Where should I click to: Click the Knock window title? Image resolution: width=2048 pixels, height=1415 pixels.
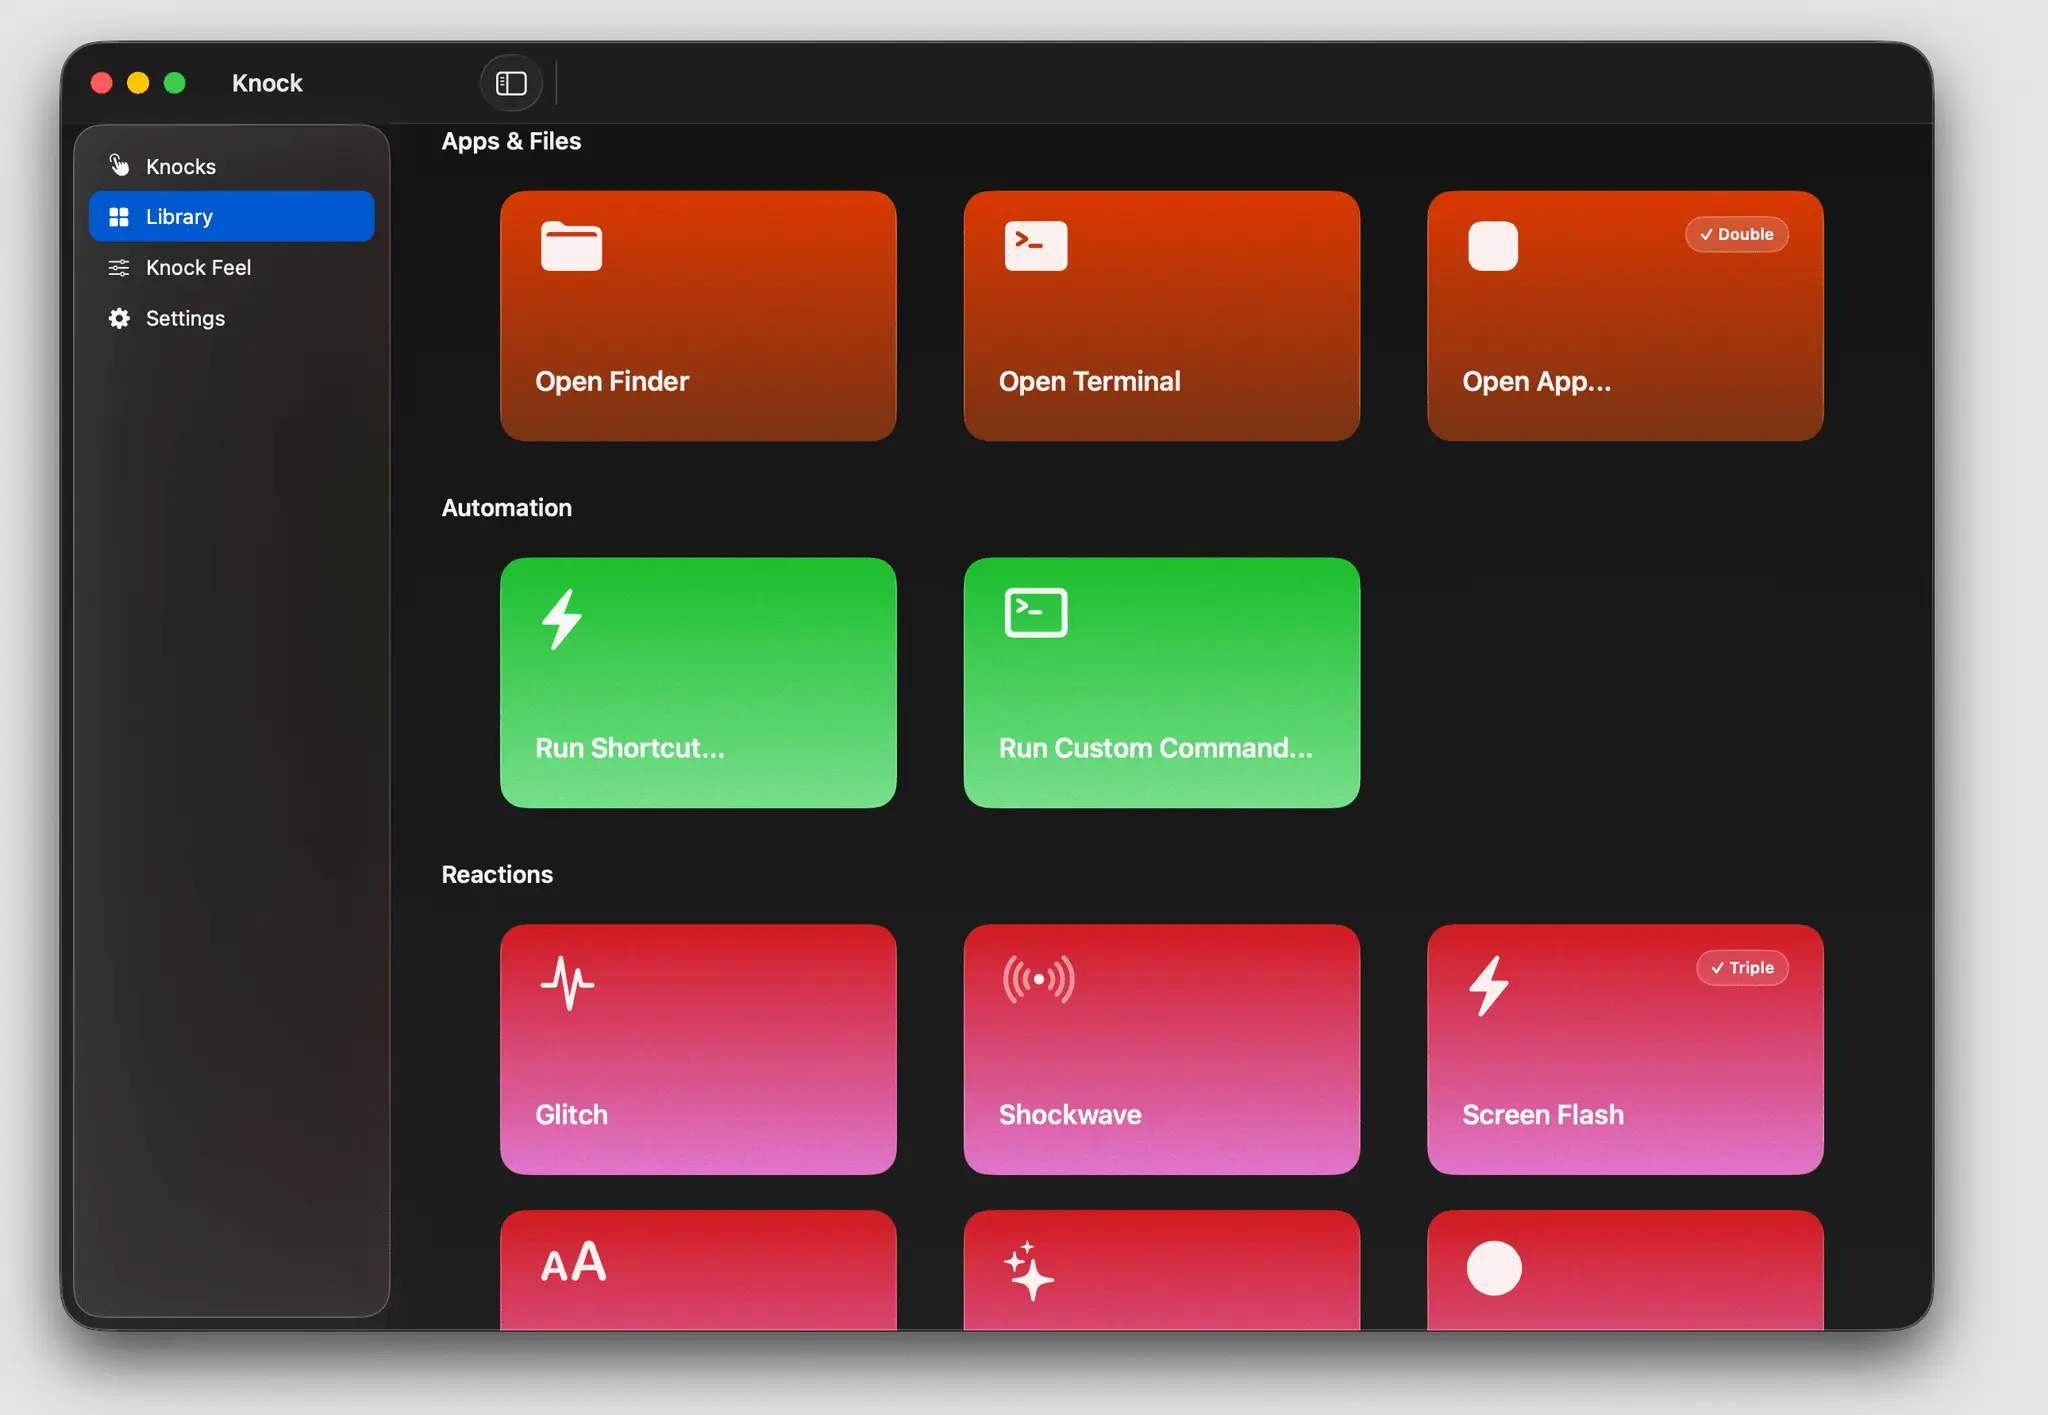click(267, 83)
